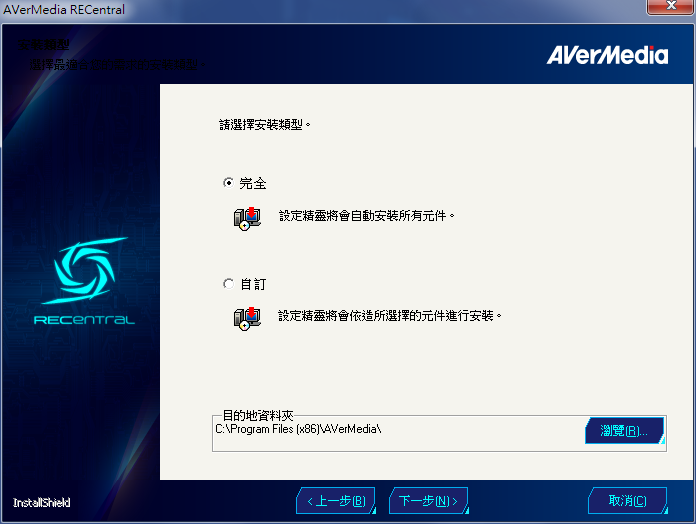Click the AVerMedia RECentral window title

64,9
